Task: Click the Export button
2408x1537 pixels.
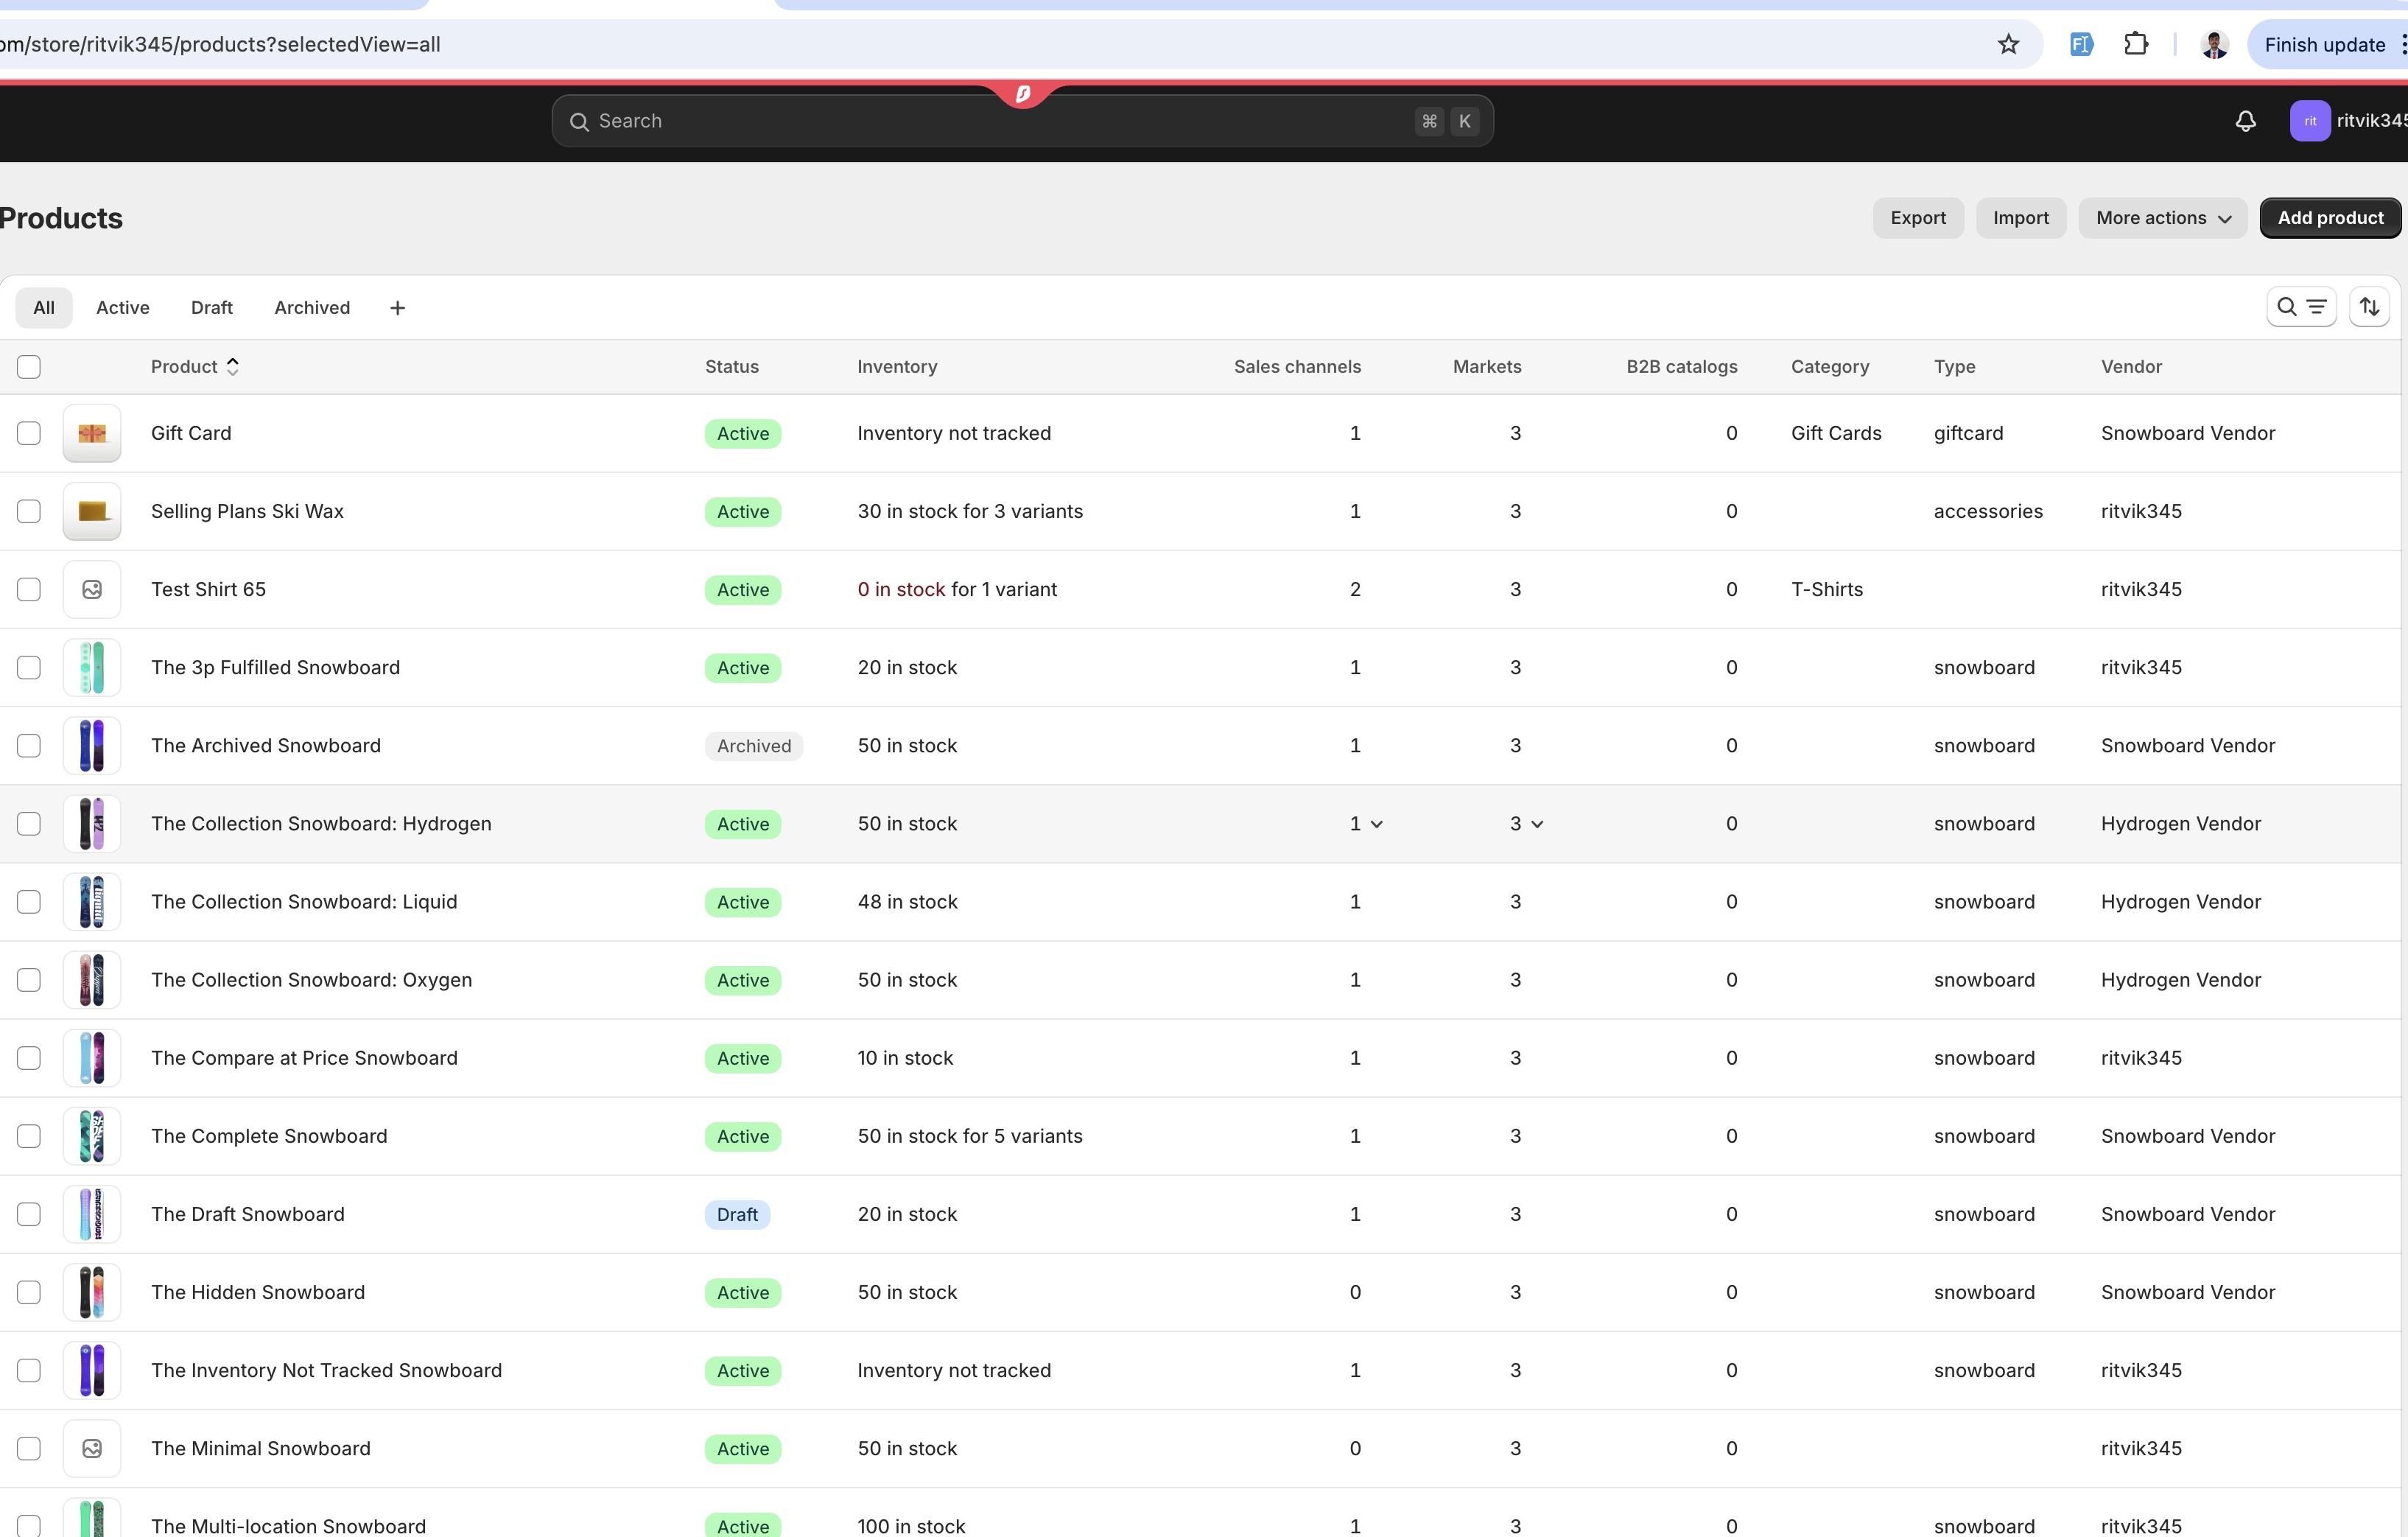Action: (x=1918, y=218)
